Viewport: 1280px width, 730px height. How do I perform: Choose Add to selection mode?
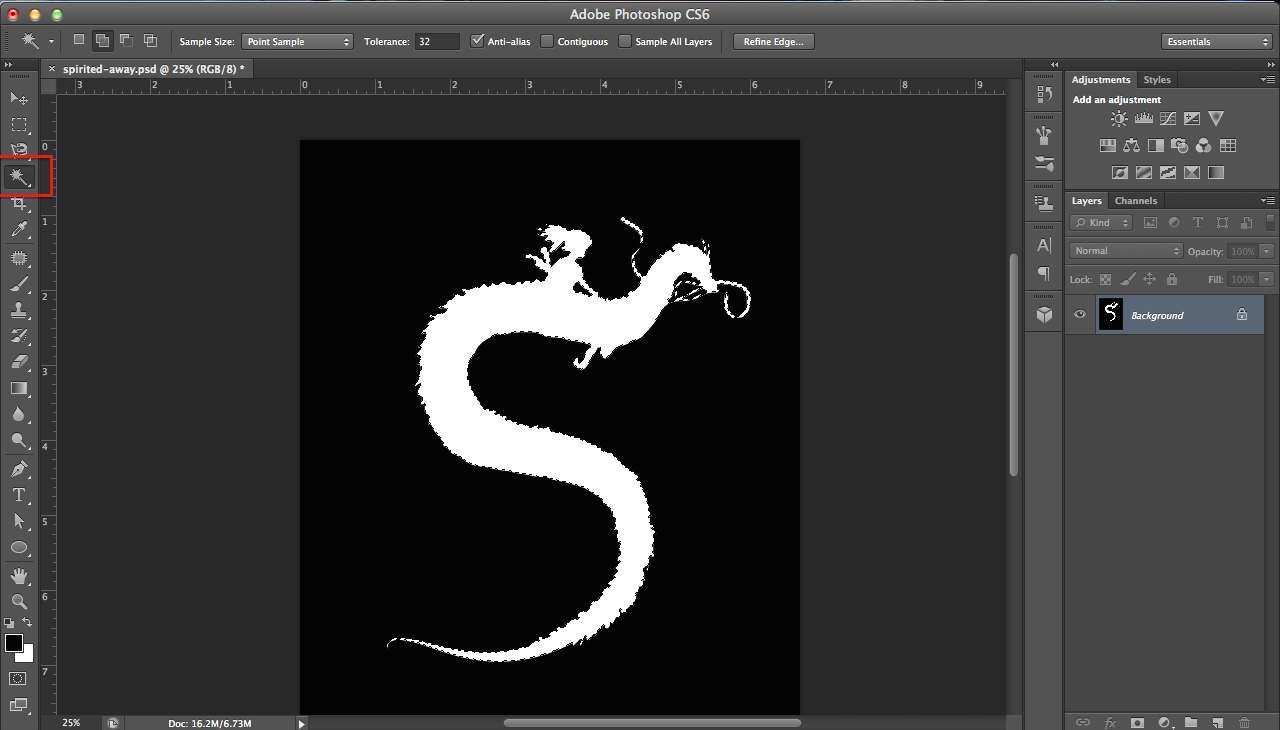pos(102,40)
